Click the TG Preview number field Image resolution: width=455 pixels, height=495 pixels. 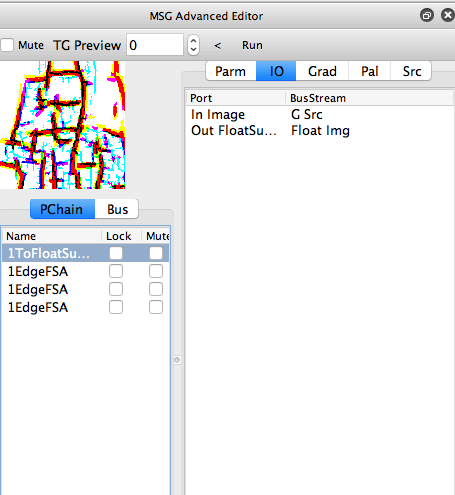coord(155,45)
